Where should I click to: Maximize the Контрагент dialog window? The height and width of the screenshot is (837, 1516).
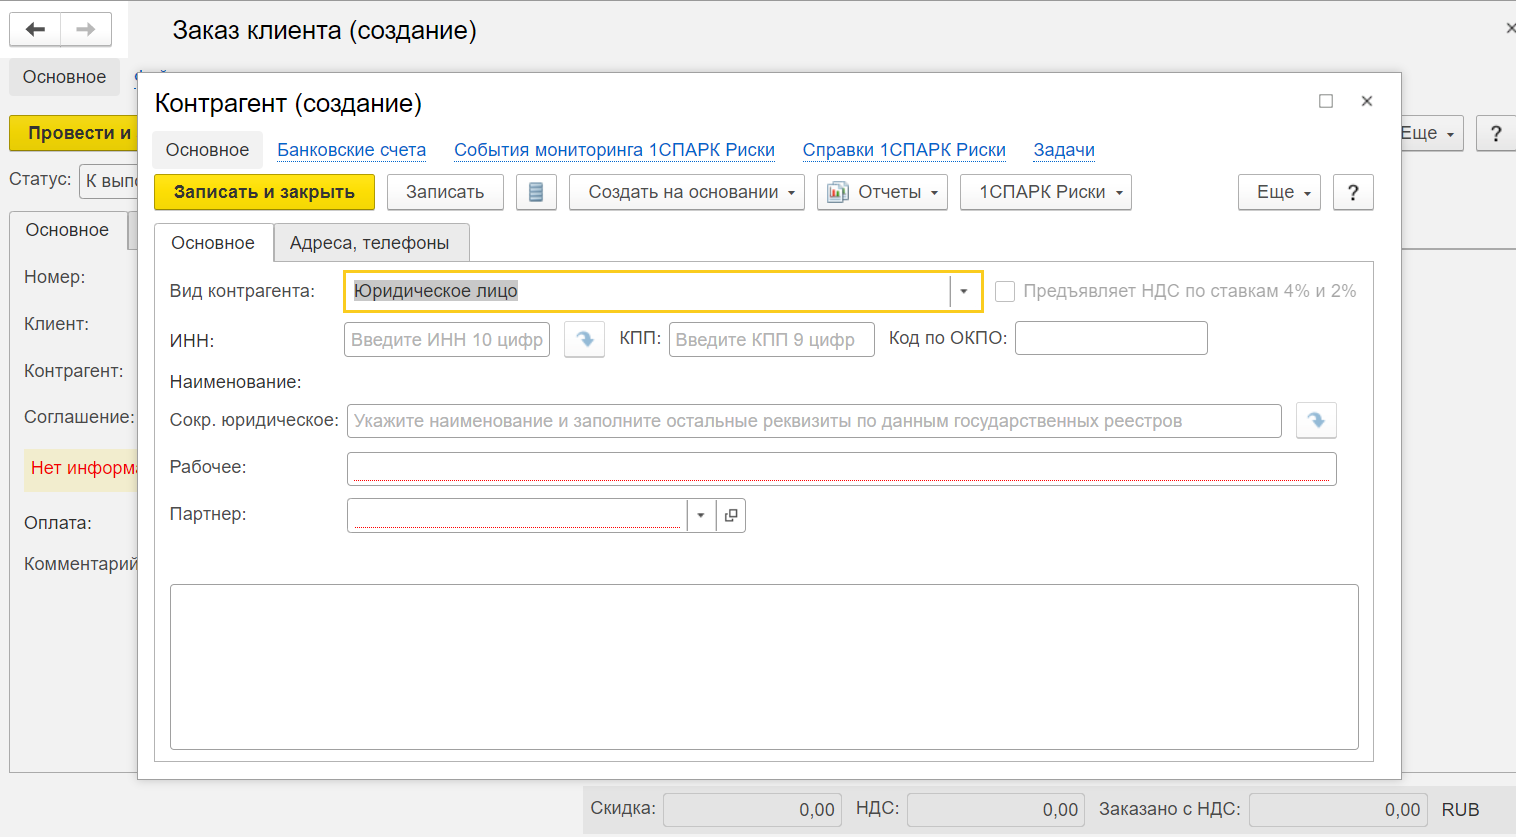[1326, 101]
